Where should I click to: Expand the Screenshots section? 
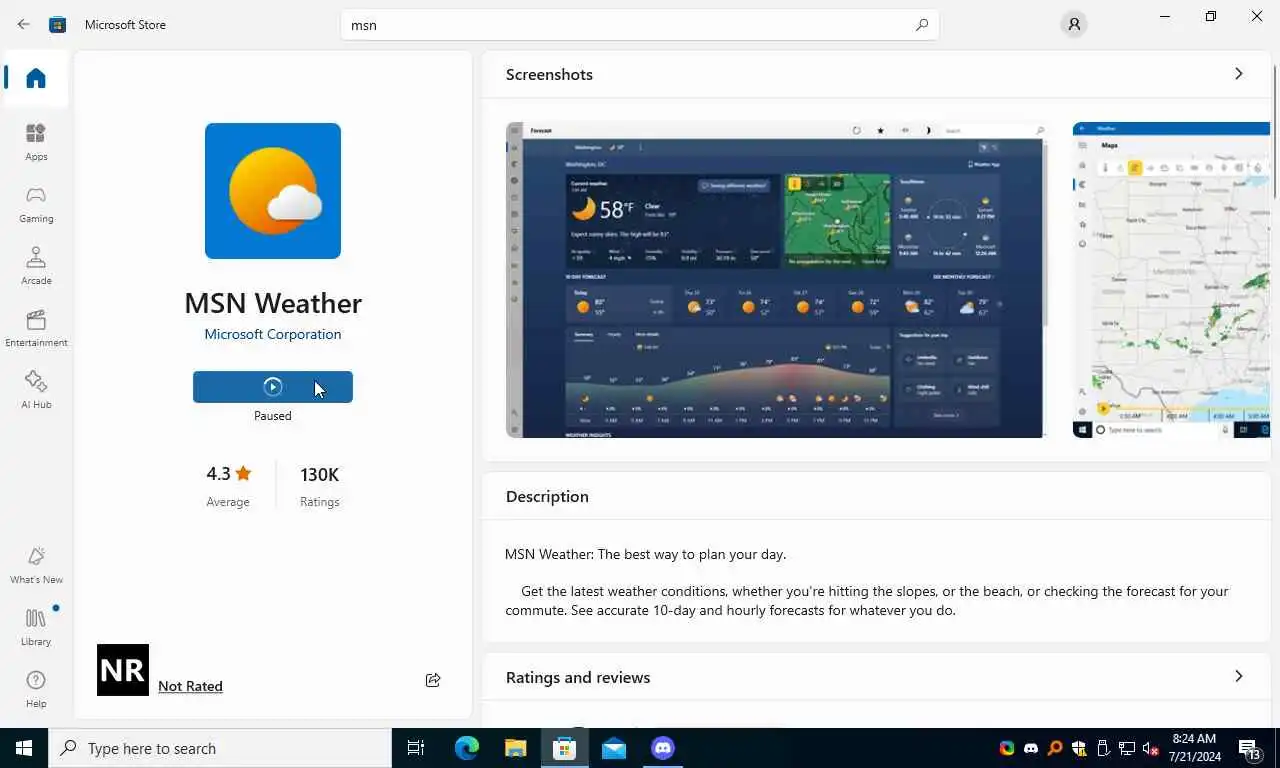[x=1238, y=74]
